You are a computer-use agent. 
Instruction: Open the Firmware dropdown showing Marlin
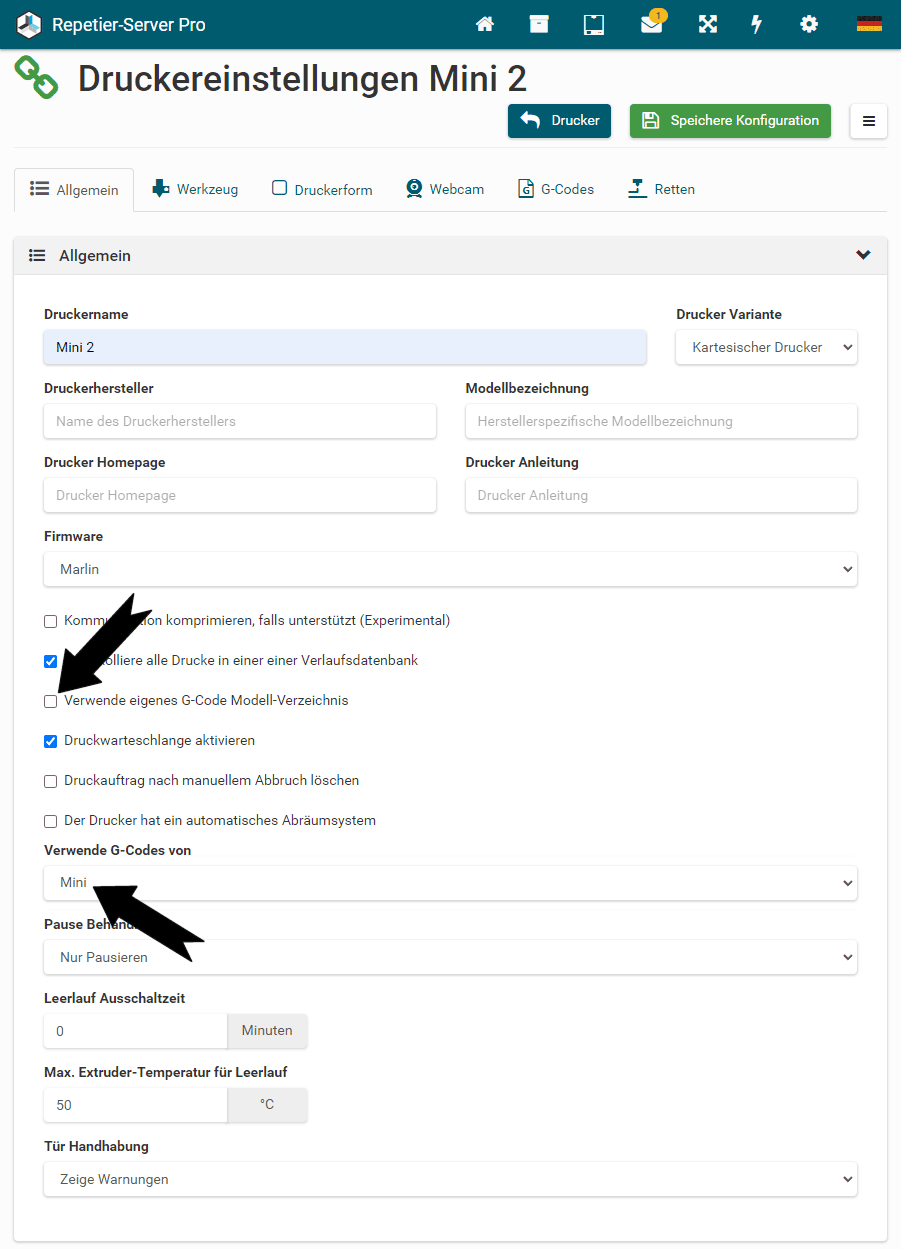point(451,569)
